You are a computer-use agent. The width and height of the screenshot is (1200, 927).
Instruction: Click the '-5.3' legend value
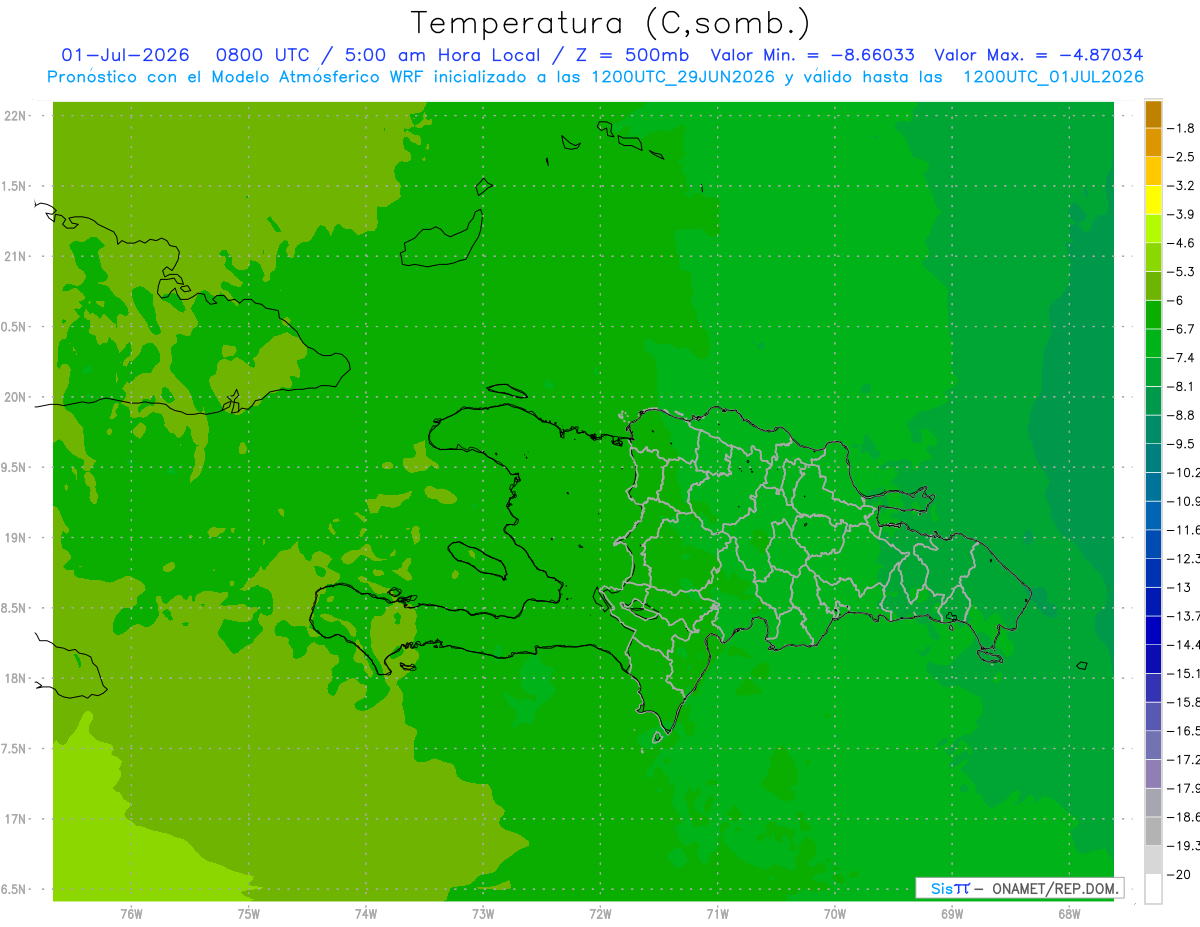tap(1182, 272)
